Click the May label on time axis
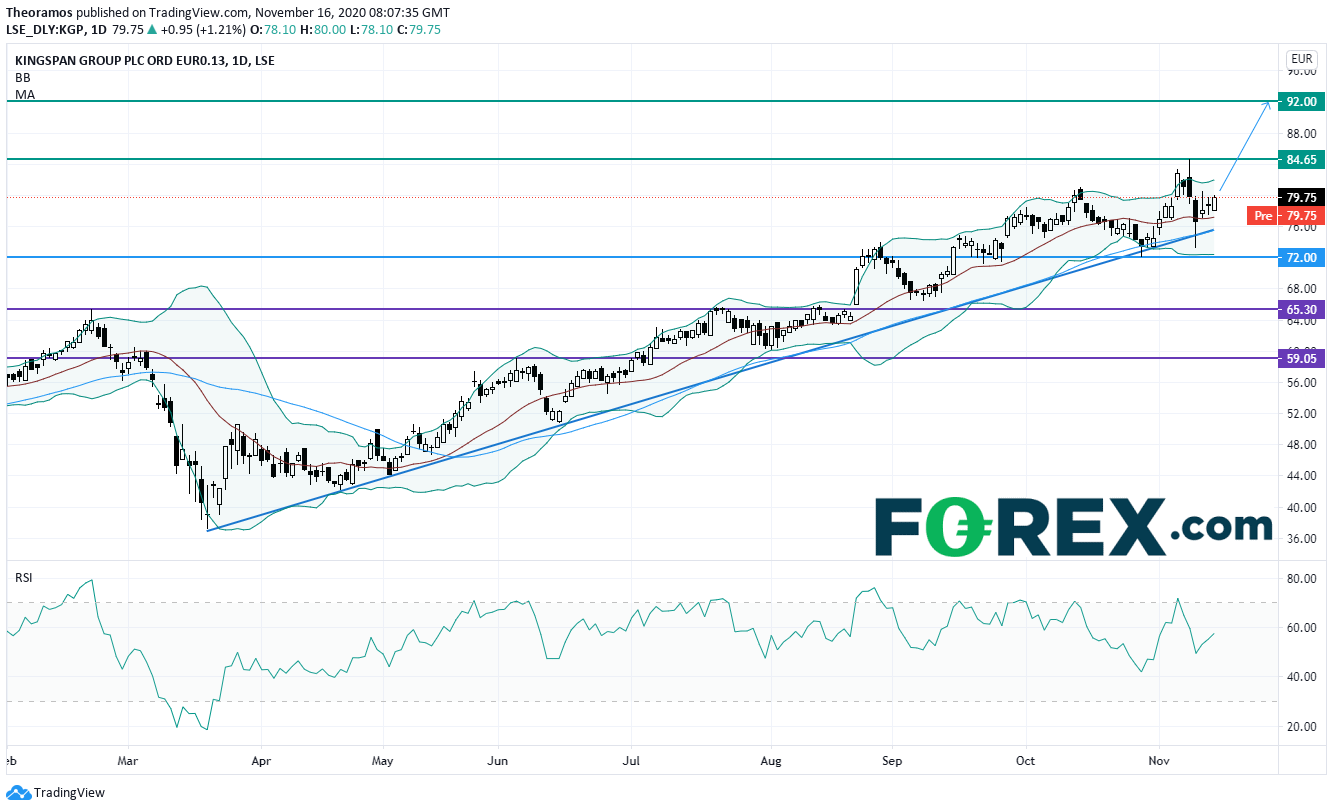Screen dimensions: 1333x811 [x=383, y=760]
